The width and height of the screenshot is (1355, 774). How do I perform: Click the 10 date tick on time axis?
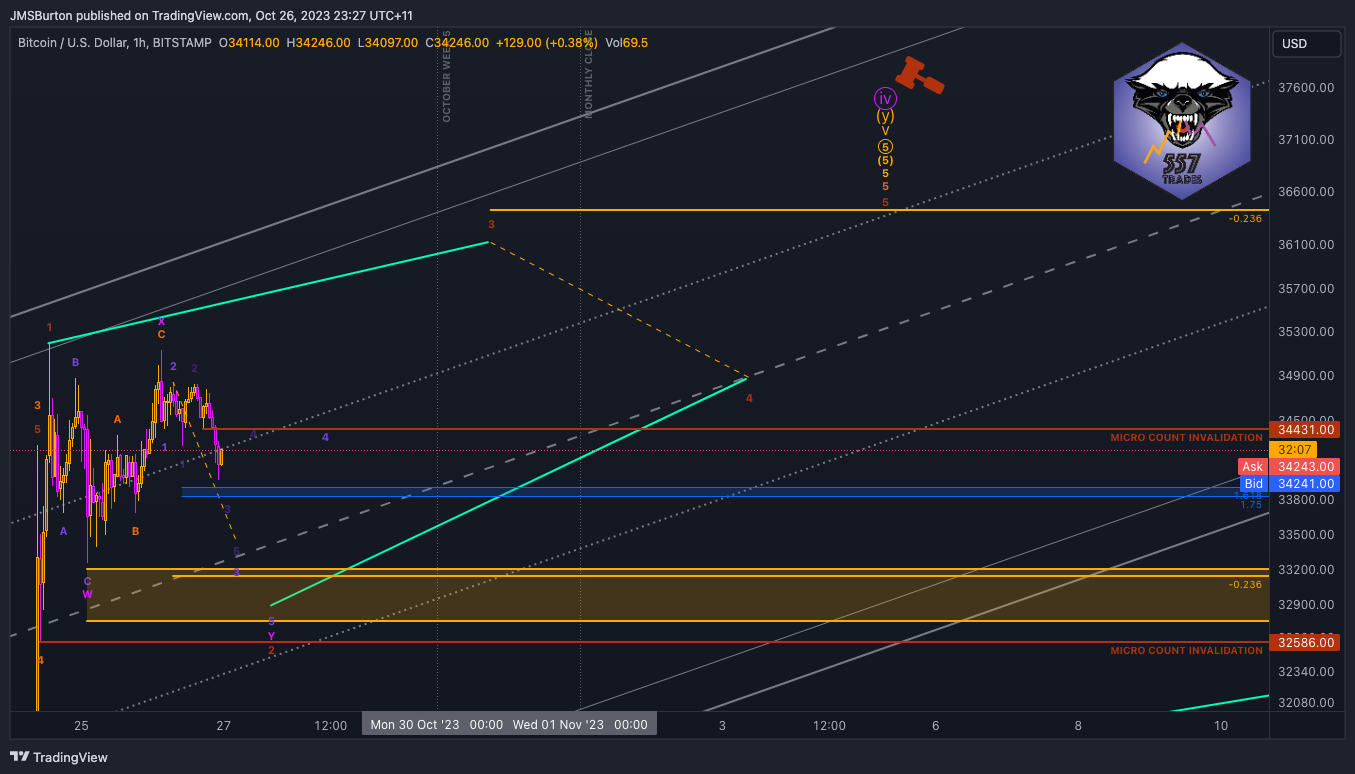[1221, 725]
